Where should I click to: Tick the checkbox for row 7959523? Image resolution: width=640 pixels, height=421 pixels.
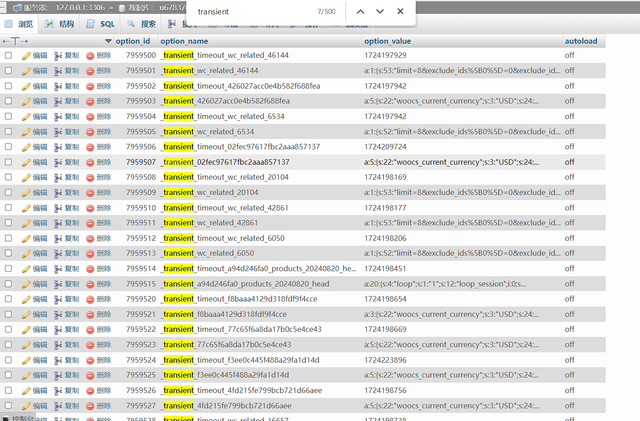(x=8, y=345)
